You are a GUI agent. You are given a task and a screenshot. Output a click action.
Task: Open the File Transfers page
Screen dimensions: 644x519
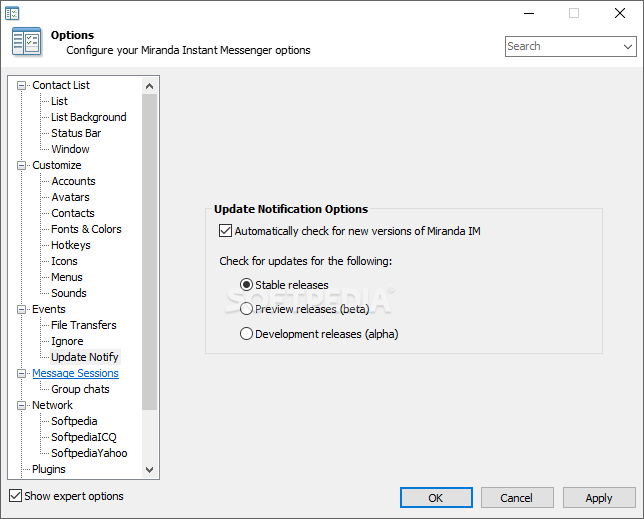(x=84, y=325)
